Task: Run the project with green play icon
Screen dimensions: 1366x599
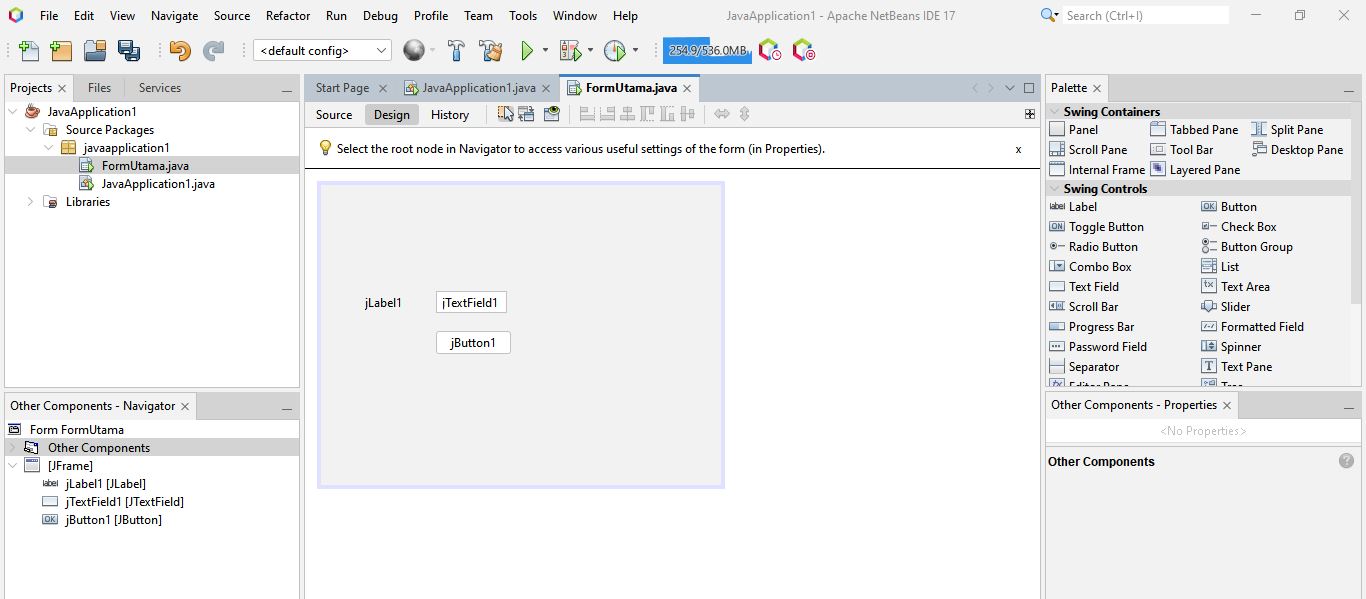Action: click(527, 51)
